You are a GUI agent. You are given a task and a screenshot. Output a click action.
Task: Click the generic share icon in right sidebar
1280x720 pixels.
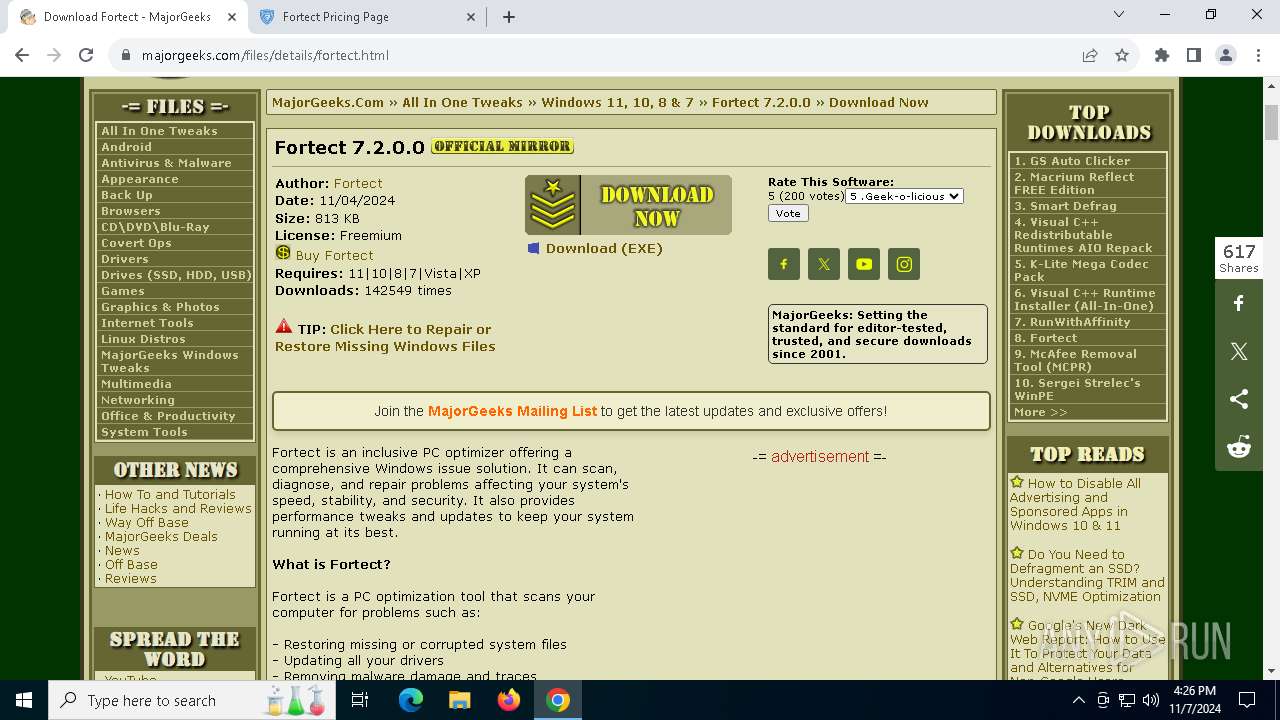coord(1239,399)
